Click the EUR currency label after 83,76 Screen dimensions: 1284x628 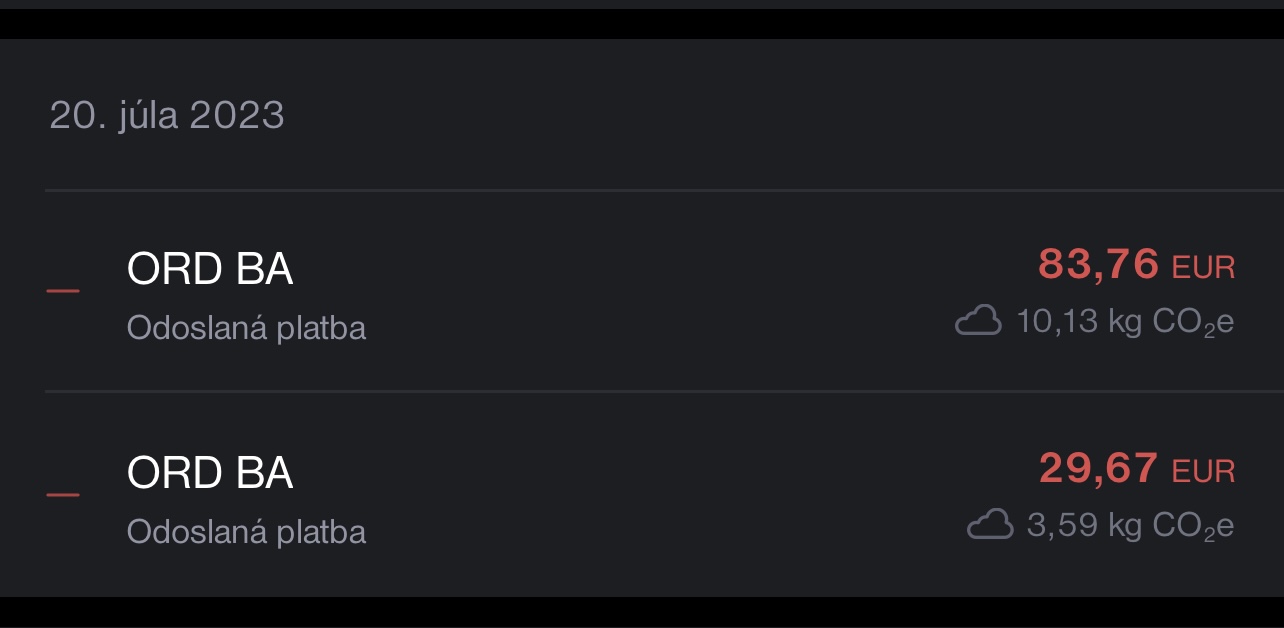pos(1204,268)
